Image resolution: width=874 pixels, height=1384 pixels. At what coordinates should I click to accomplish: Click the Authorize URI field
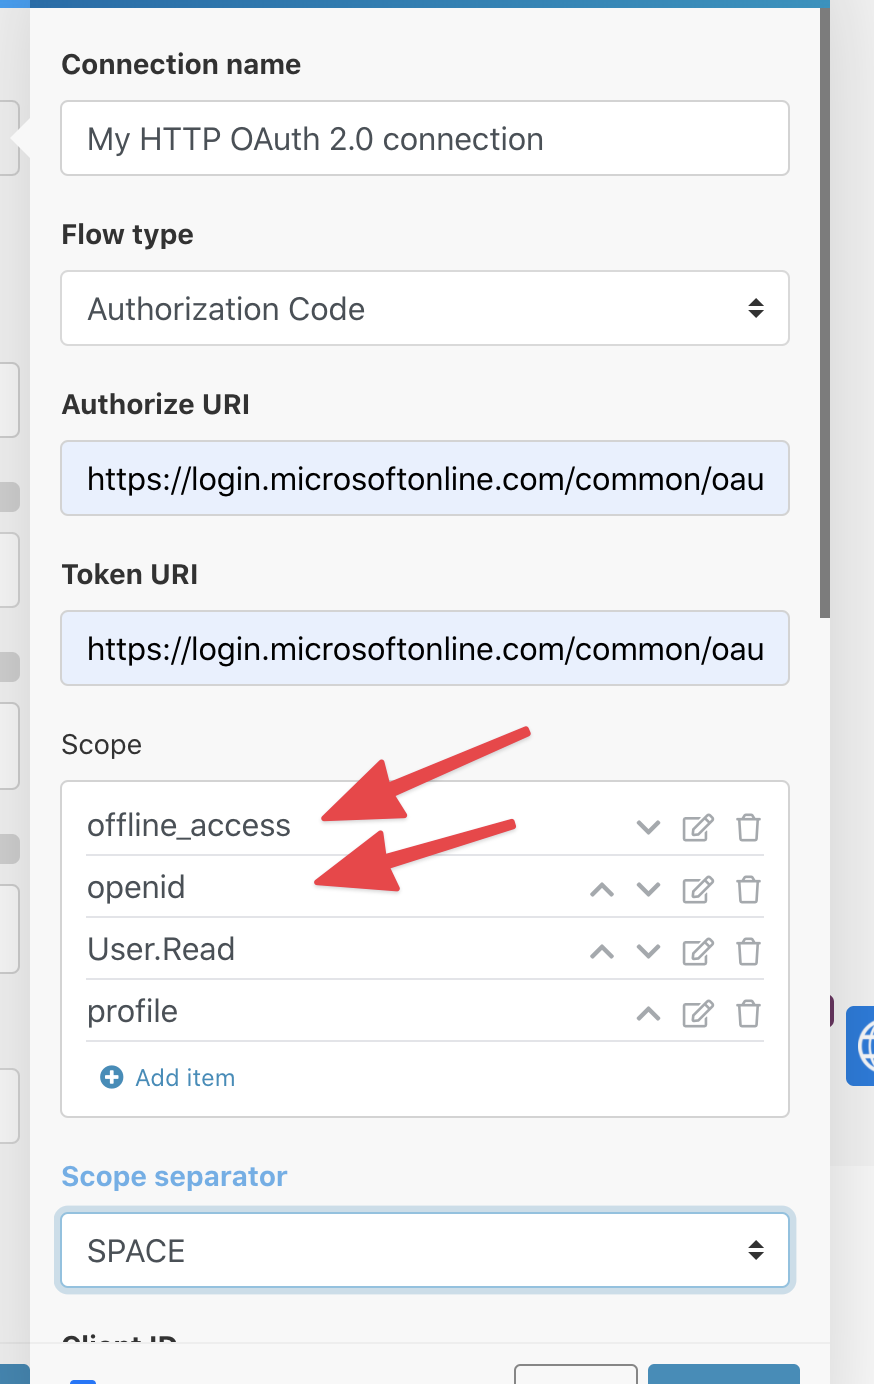[425, 478]
